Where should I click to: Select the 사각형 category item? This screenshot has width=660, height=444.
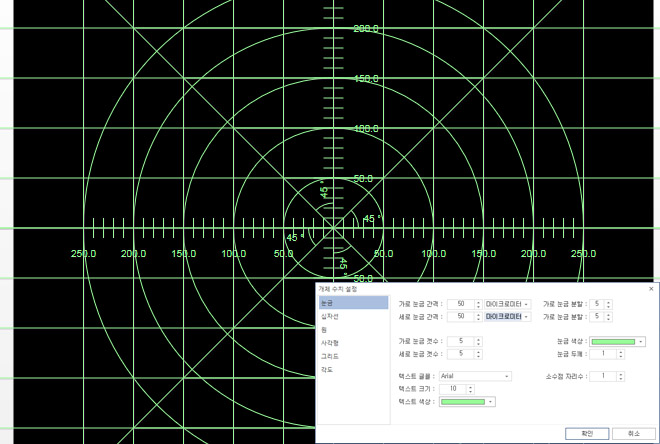353,343
